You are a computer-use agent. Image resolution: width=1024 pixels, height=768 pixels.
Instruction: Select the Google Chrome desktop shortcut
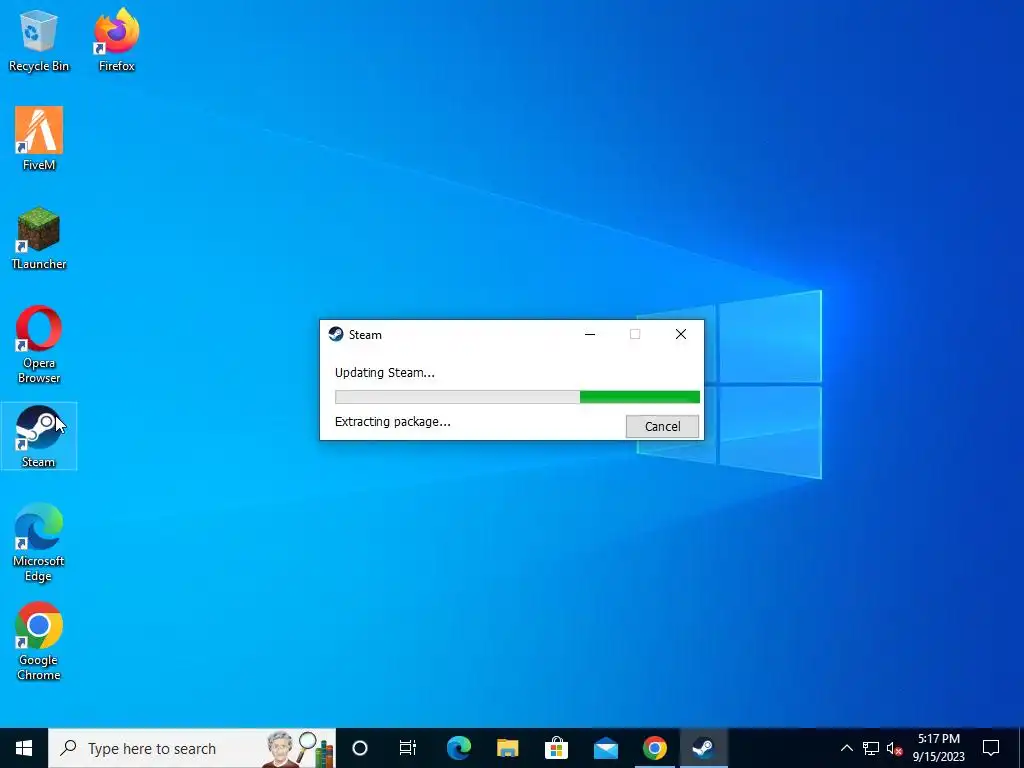(39, 642)
